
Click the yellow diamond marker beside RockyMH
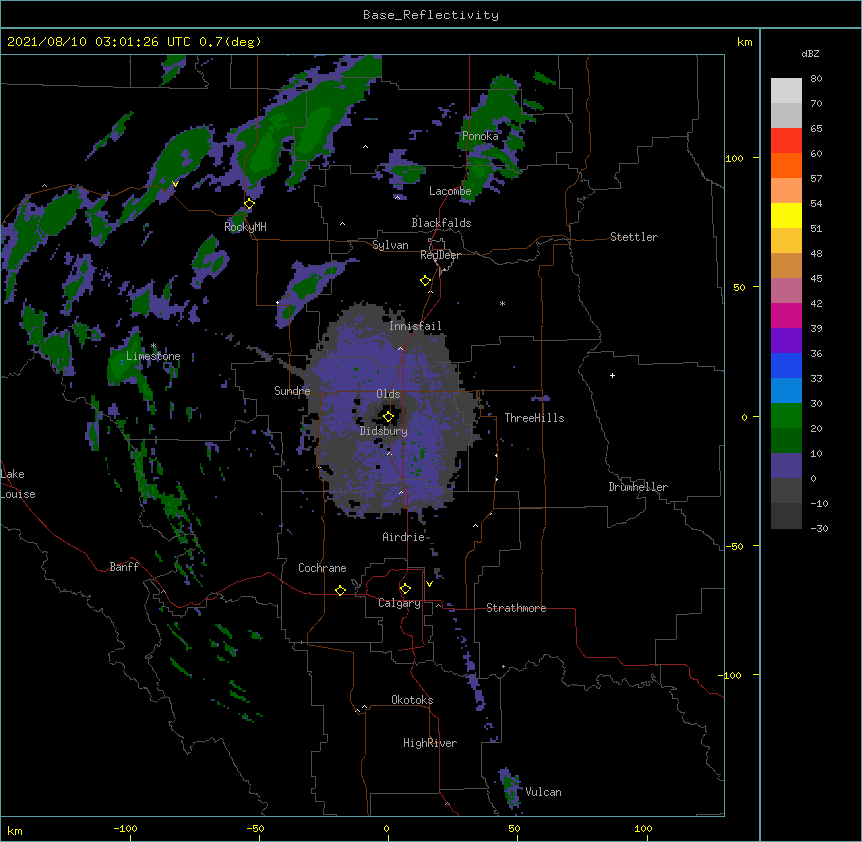point(249,204)
